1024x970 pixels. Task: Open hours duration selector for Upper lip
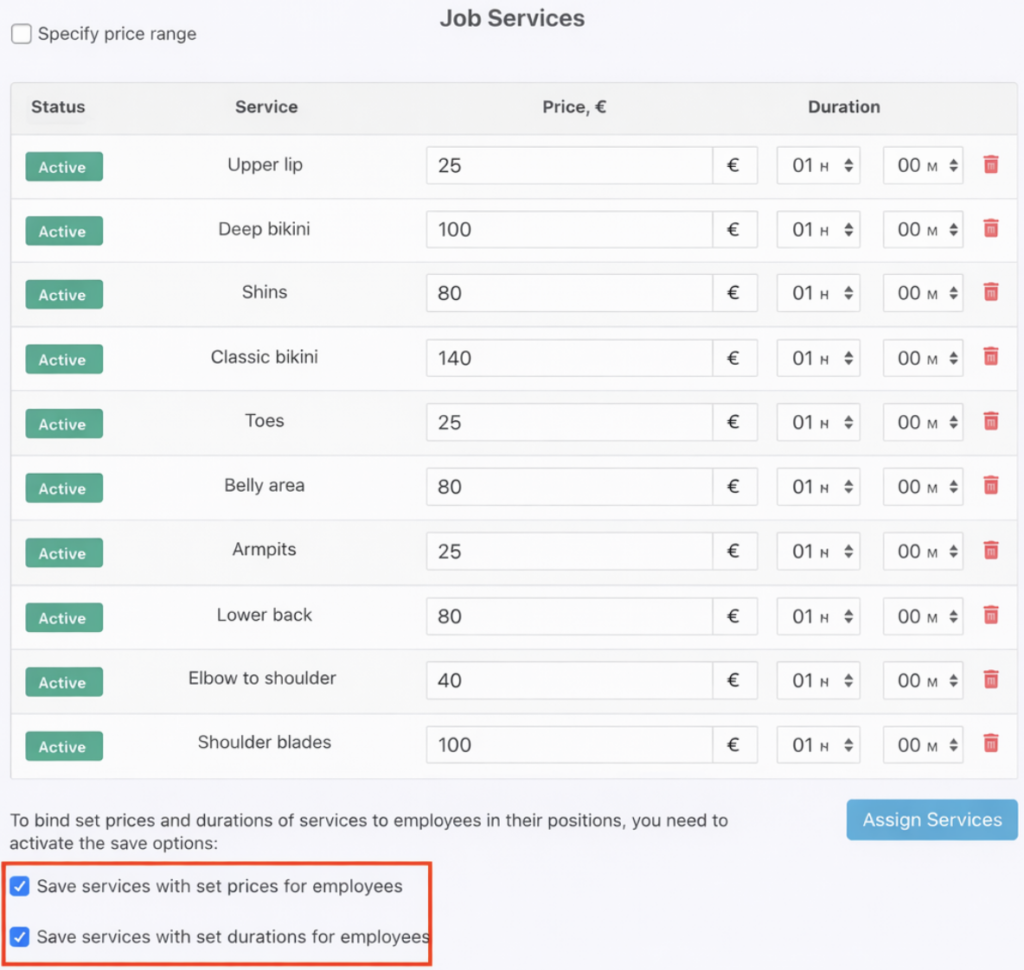tap(818, 166)
